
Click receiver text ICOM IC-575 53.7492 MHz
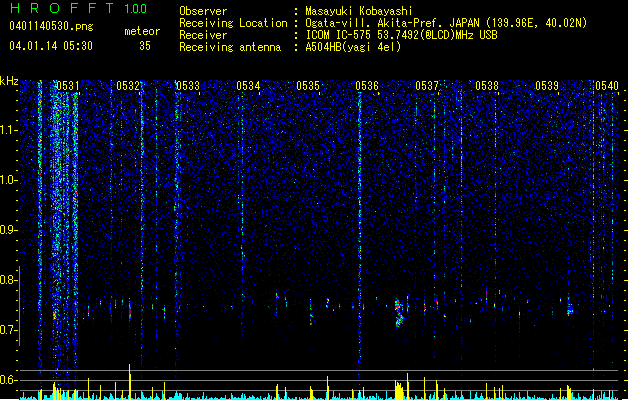(x=401, y=35)
